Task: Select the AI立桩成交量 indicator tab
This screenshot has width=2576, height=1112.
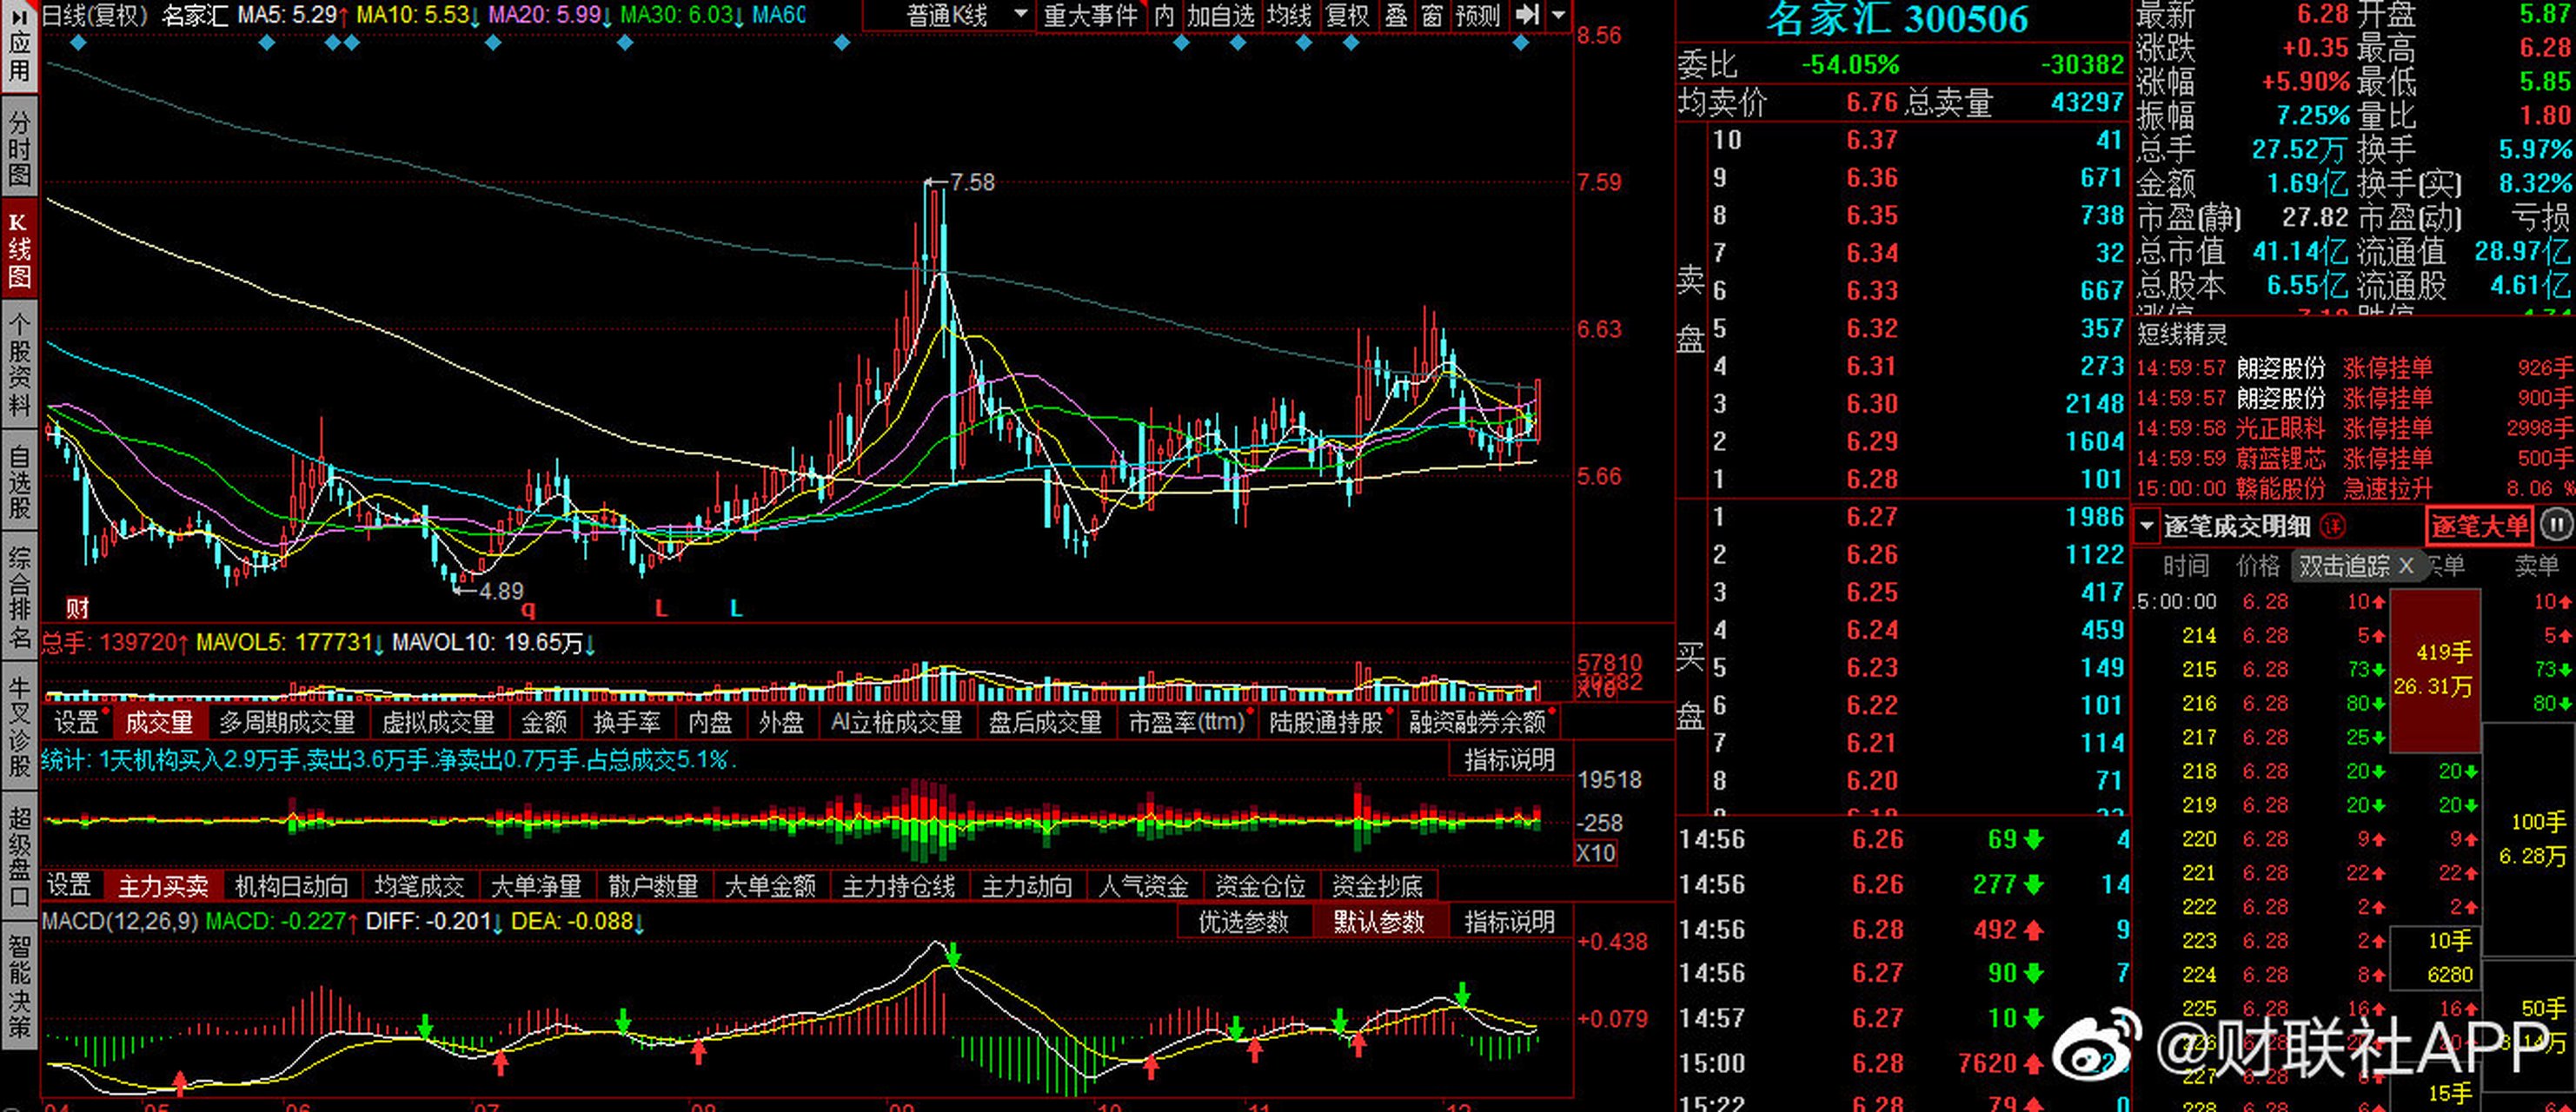Action: click(x=897, y=722)
